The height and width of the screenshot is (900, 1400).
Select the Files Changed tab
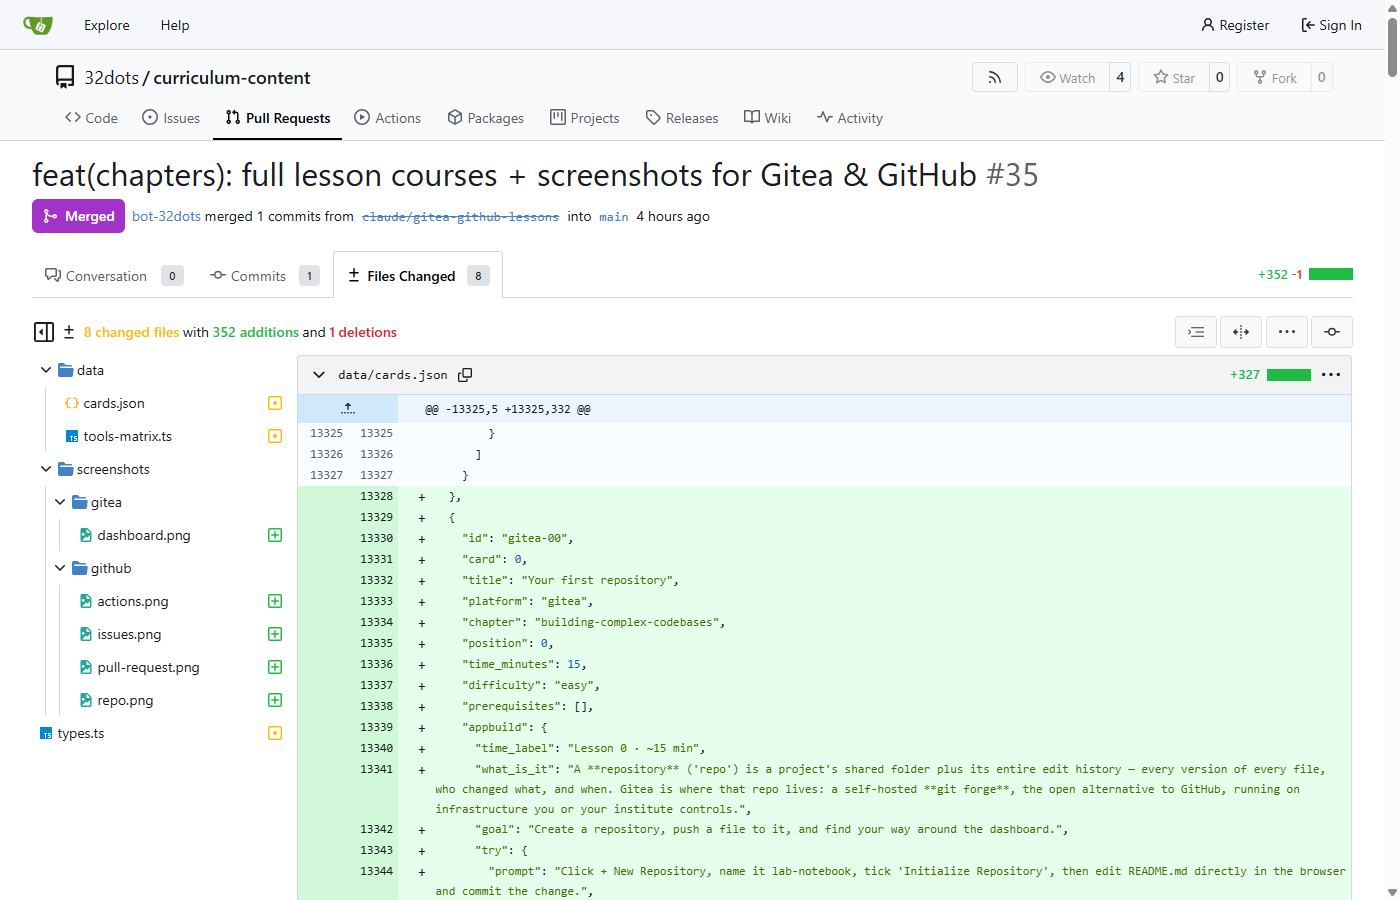418,276
